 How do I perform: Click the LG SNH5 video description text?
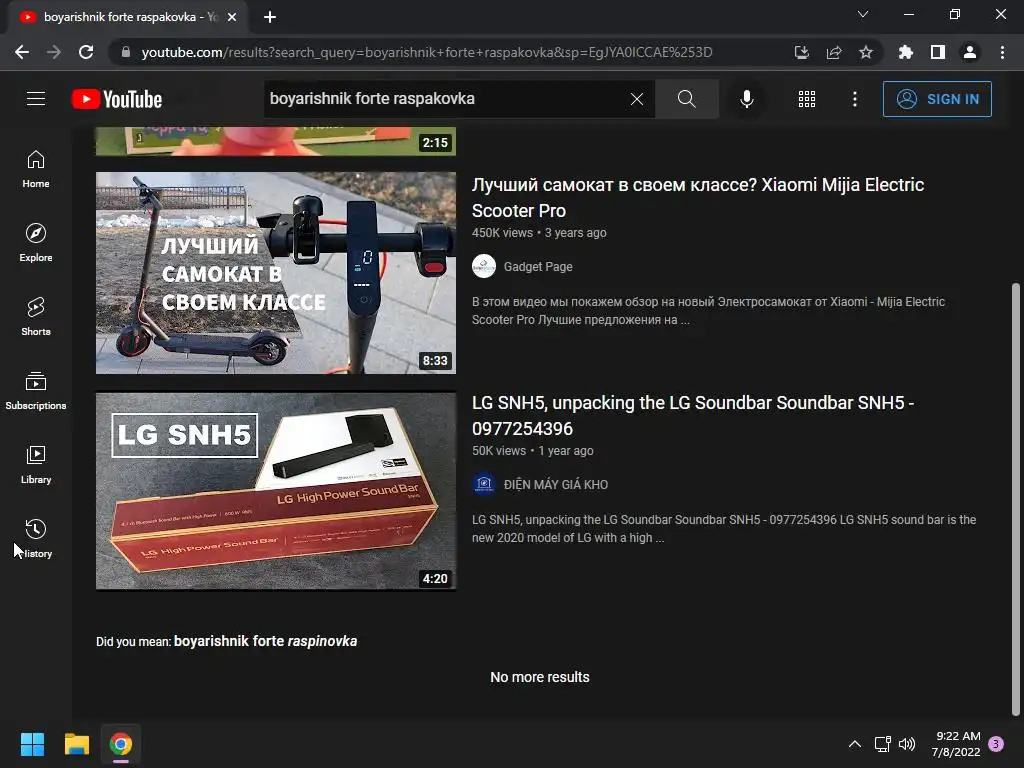(x=724, y=529)
